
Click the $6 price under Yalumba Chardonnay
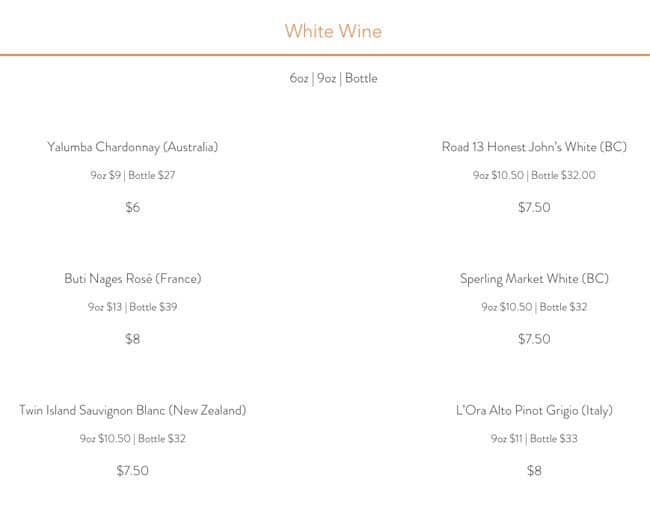click(x=132, y=208)
